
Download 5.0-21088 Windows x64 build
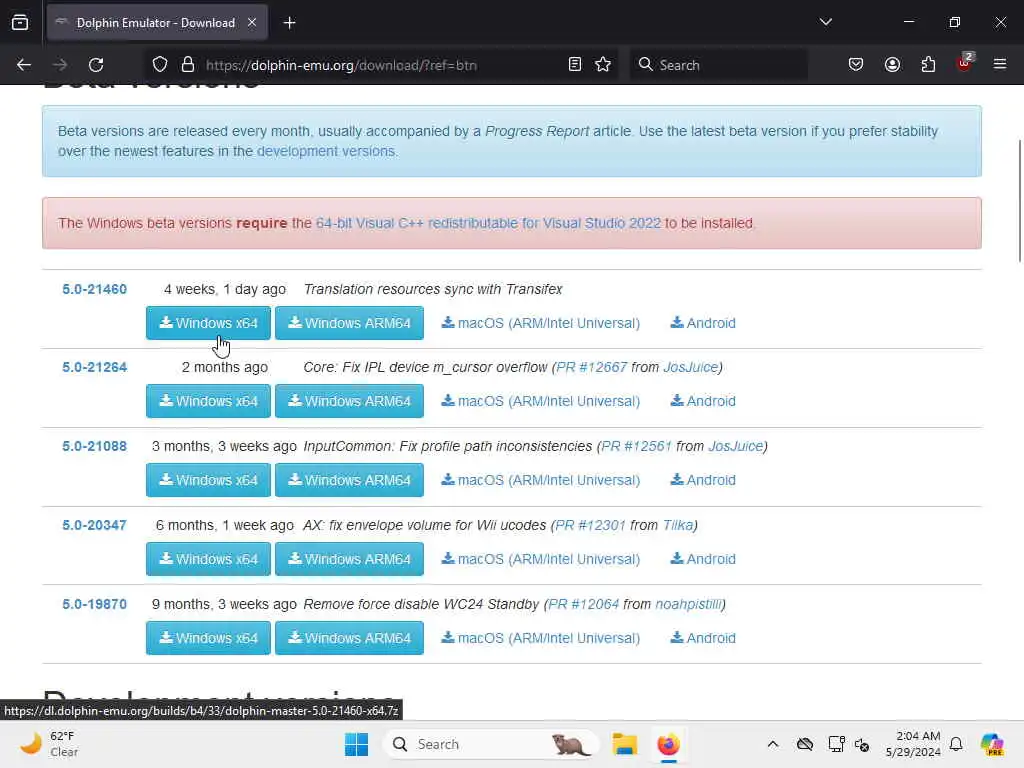pos(208,480)
